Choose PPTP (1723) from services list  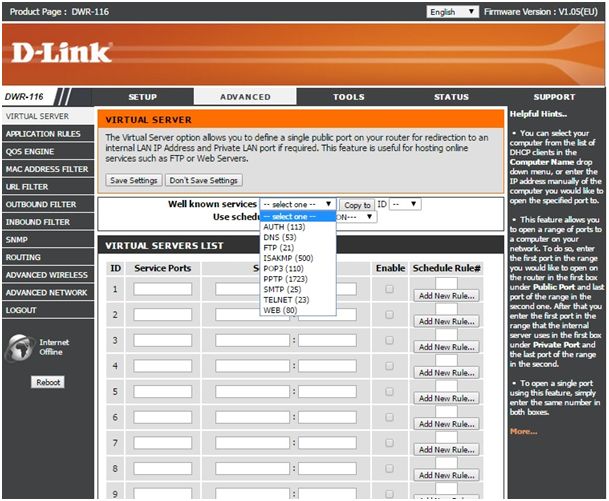coord(298,279)
